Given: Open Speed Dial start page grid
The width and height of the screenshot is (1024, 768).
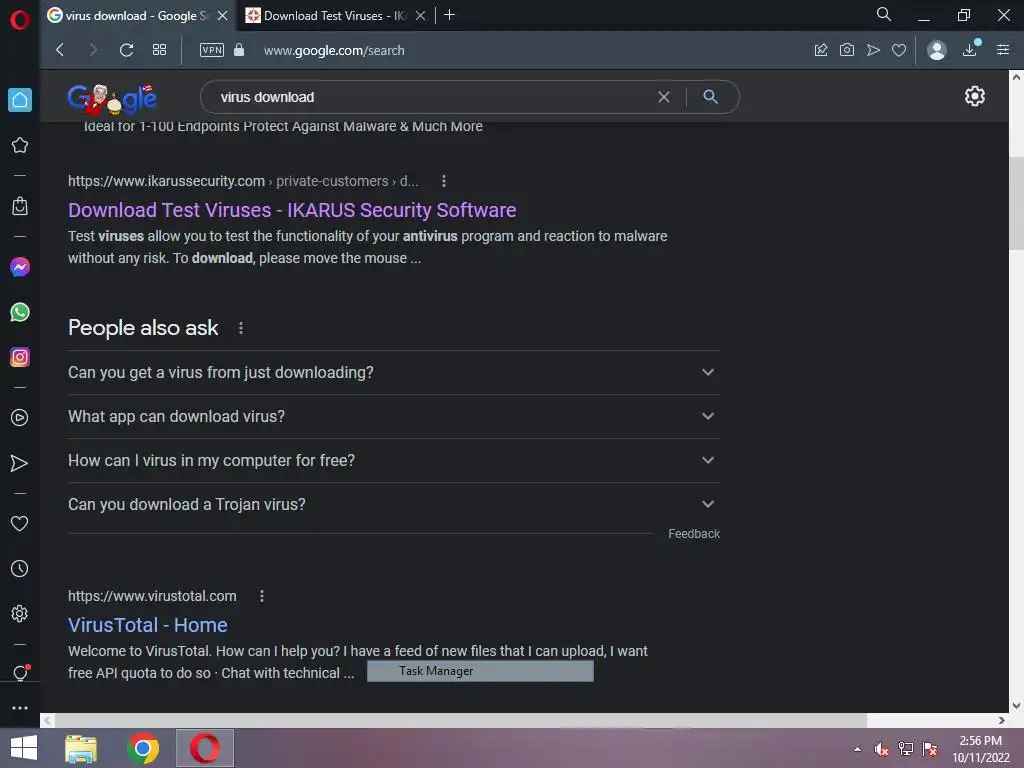Looking at the screenshot, I should pyautogui.click(x=159, y=50).
